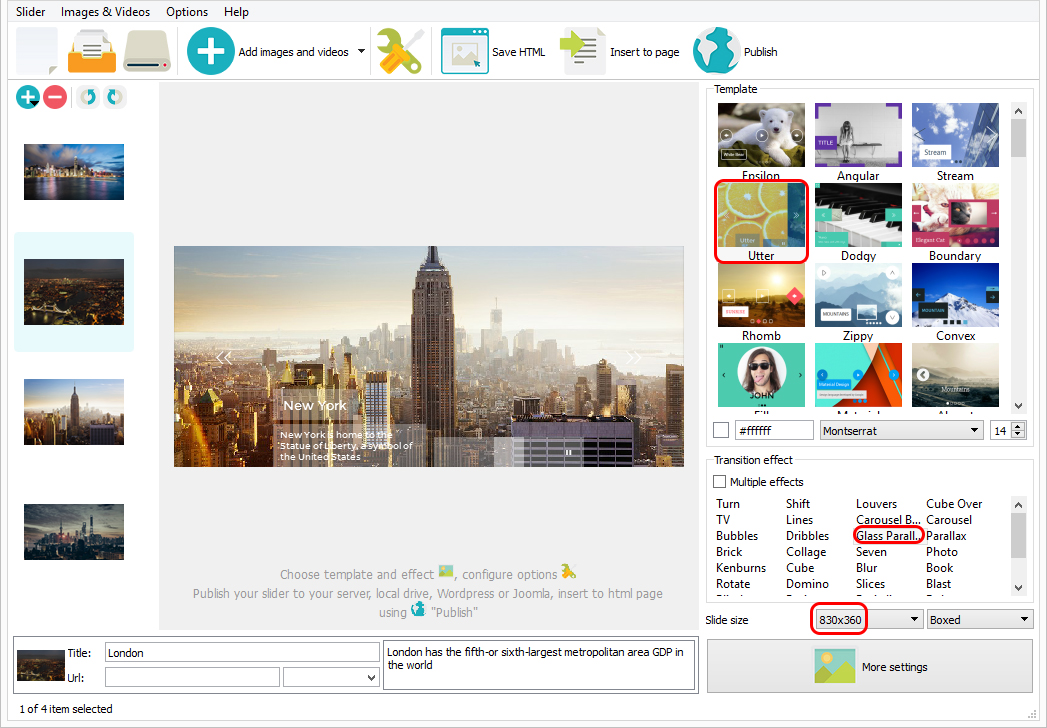
Task: Rotate the image counterclockwise
Action: 88,98
